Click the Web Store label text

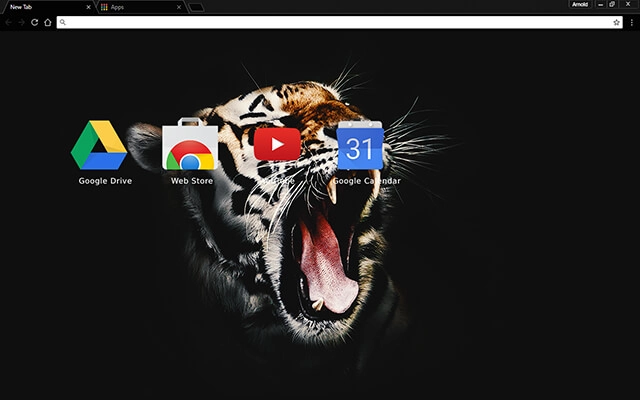(x=192, y=181)
